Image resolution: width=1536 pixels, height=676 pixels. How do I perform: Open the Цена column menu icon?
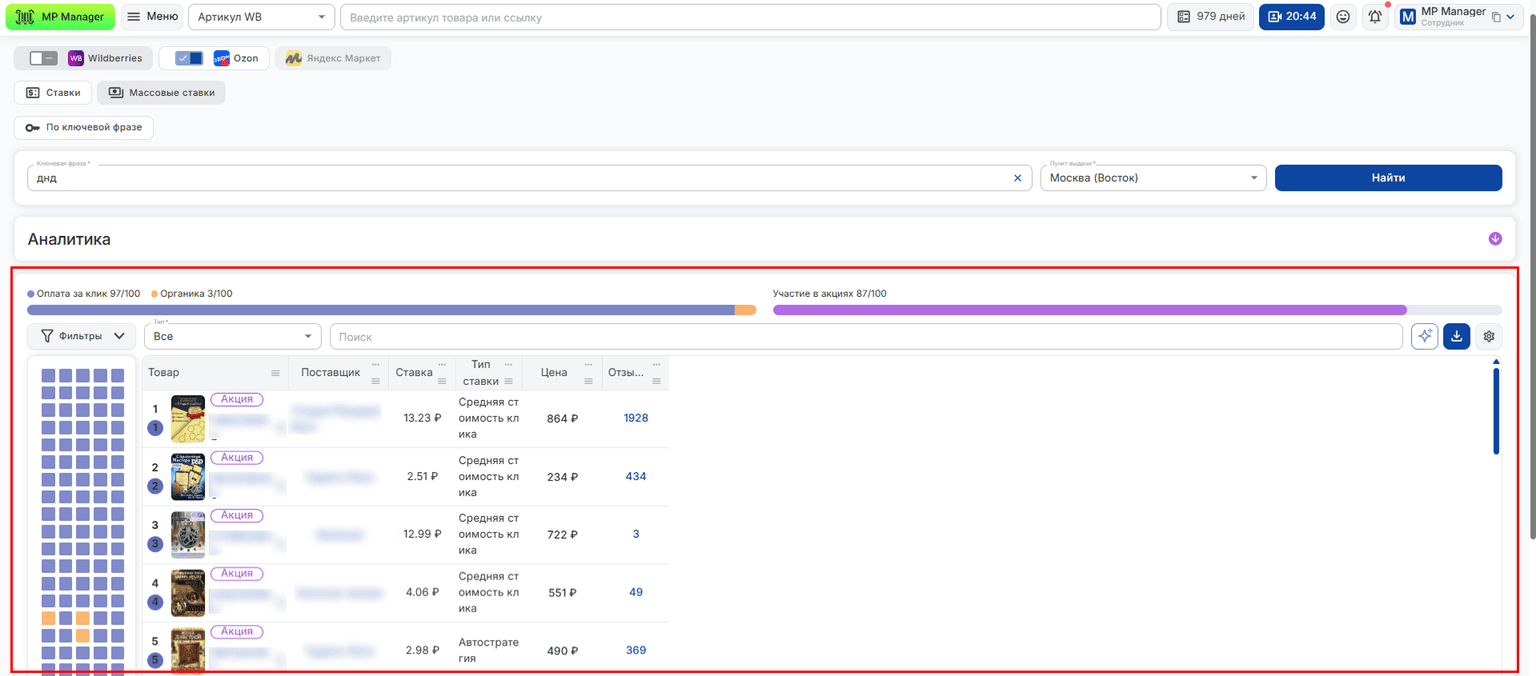[x=588, y=381]
